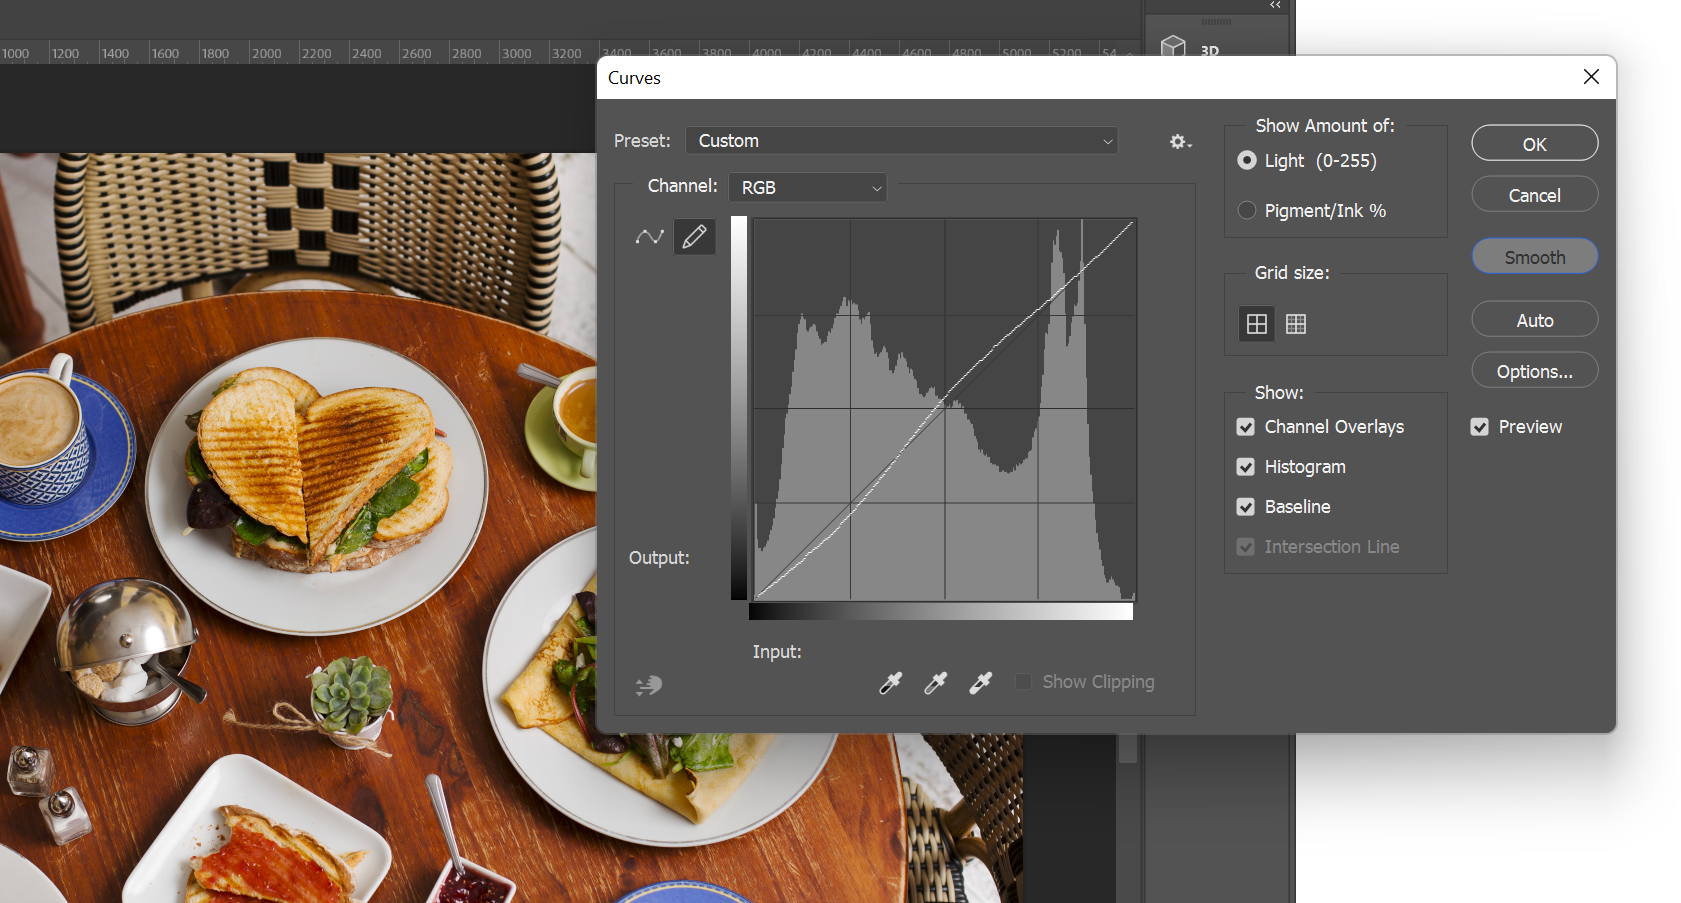Select the edit points curve tool
Screen dimensions: 1681x903
pos(649,237)
